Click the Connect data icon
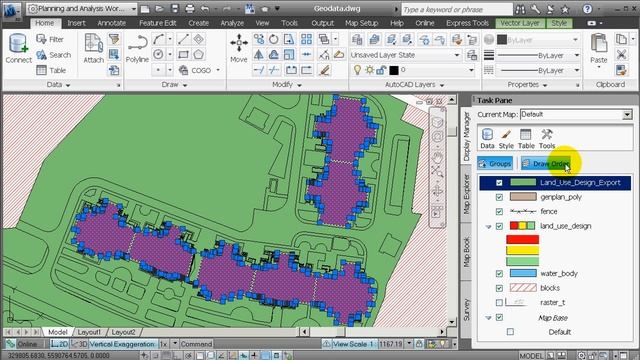640x360 pixels. tap(18, 48)
